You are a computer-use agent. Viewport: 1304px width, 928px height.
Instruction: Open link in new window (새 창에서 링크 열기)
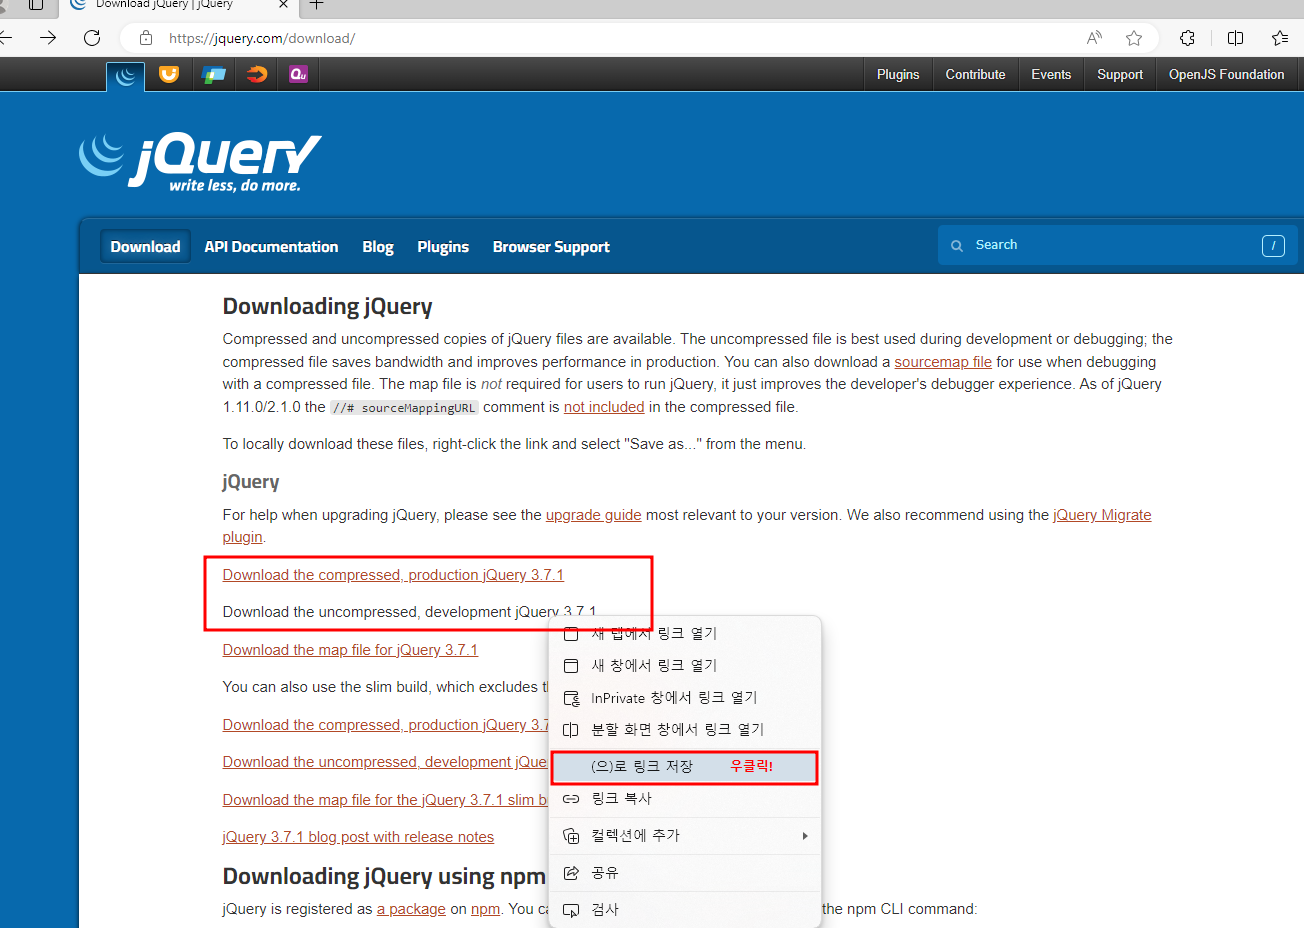(x=685, y=665)
